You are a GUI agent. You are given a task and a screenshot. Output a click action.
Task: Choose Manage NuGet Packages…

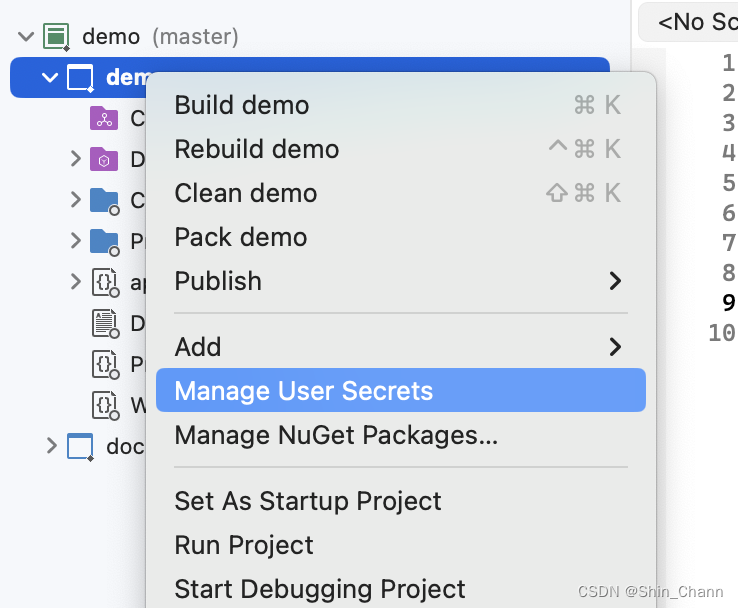336,435
